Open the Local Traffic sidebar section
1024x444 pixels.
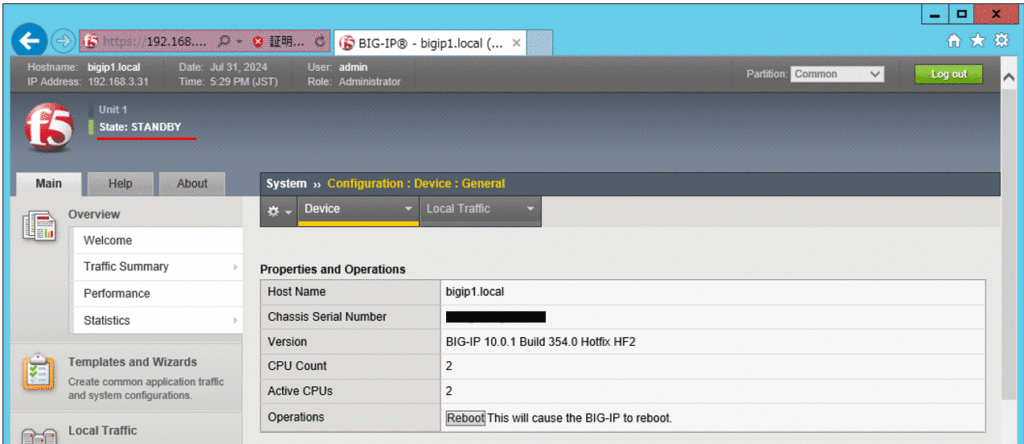point(103,430)
